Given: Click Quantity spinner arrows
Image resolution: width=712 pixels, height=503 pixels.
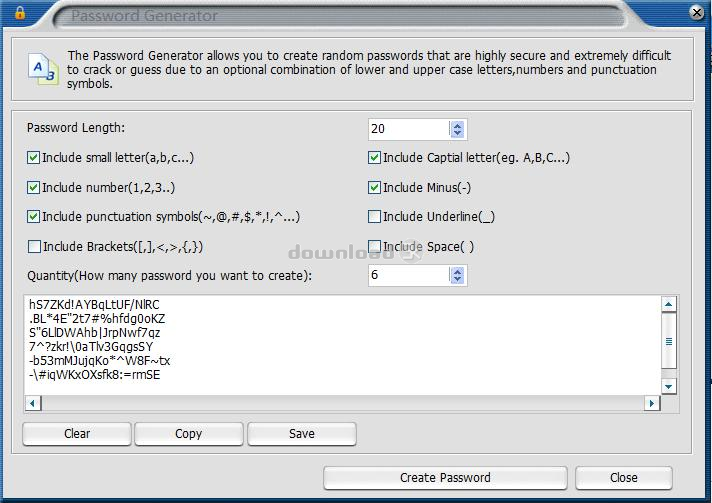Looking at the screenshot, I should coord(457,276).
